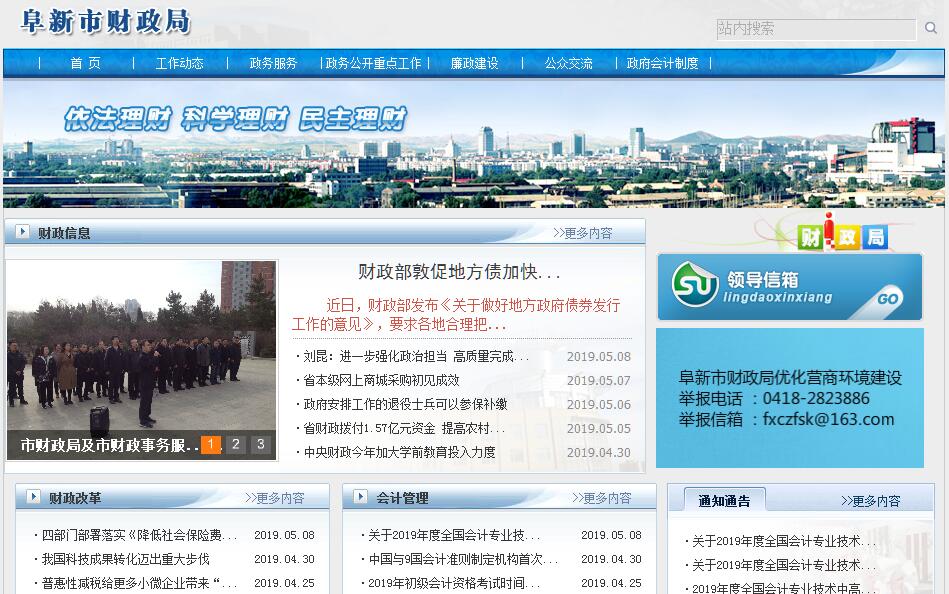Open the 政府会计制度 menu item

pyautogui.click(x=662, y=63)
